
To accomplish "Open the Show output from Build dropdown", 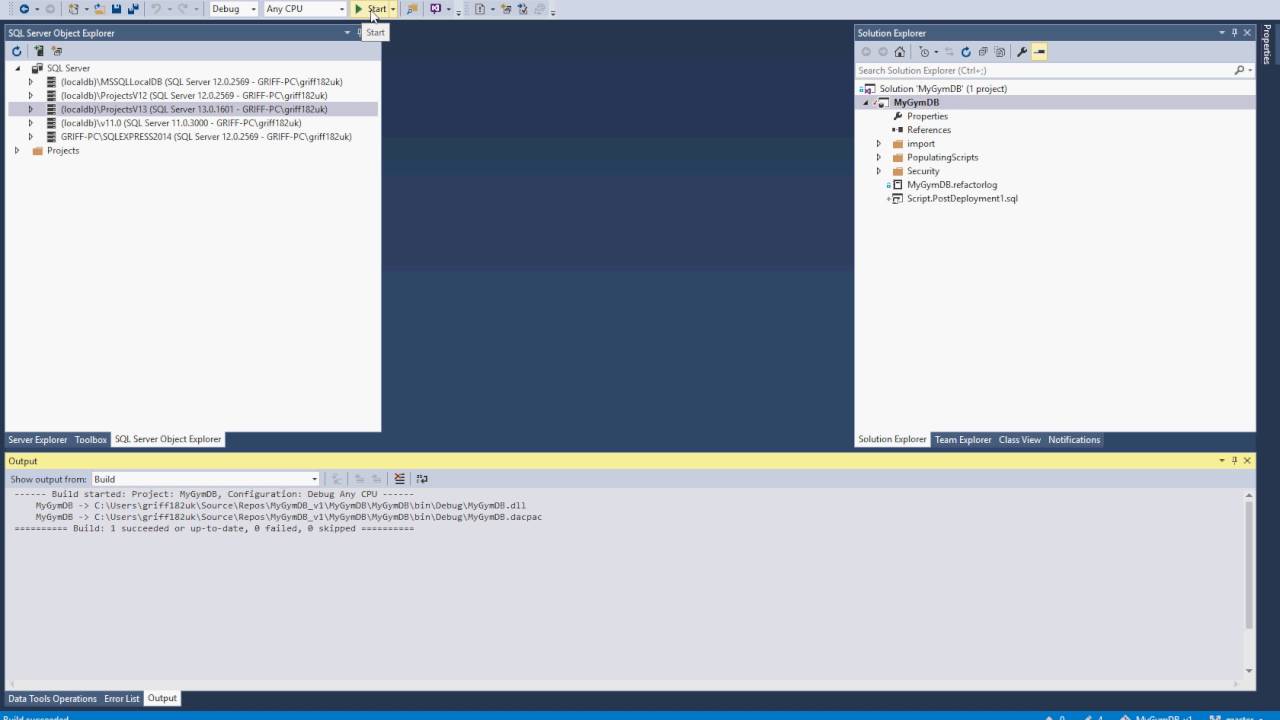I will coord(206,479).
